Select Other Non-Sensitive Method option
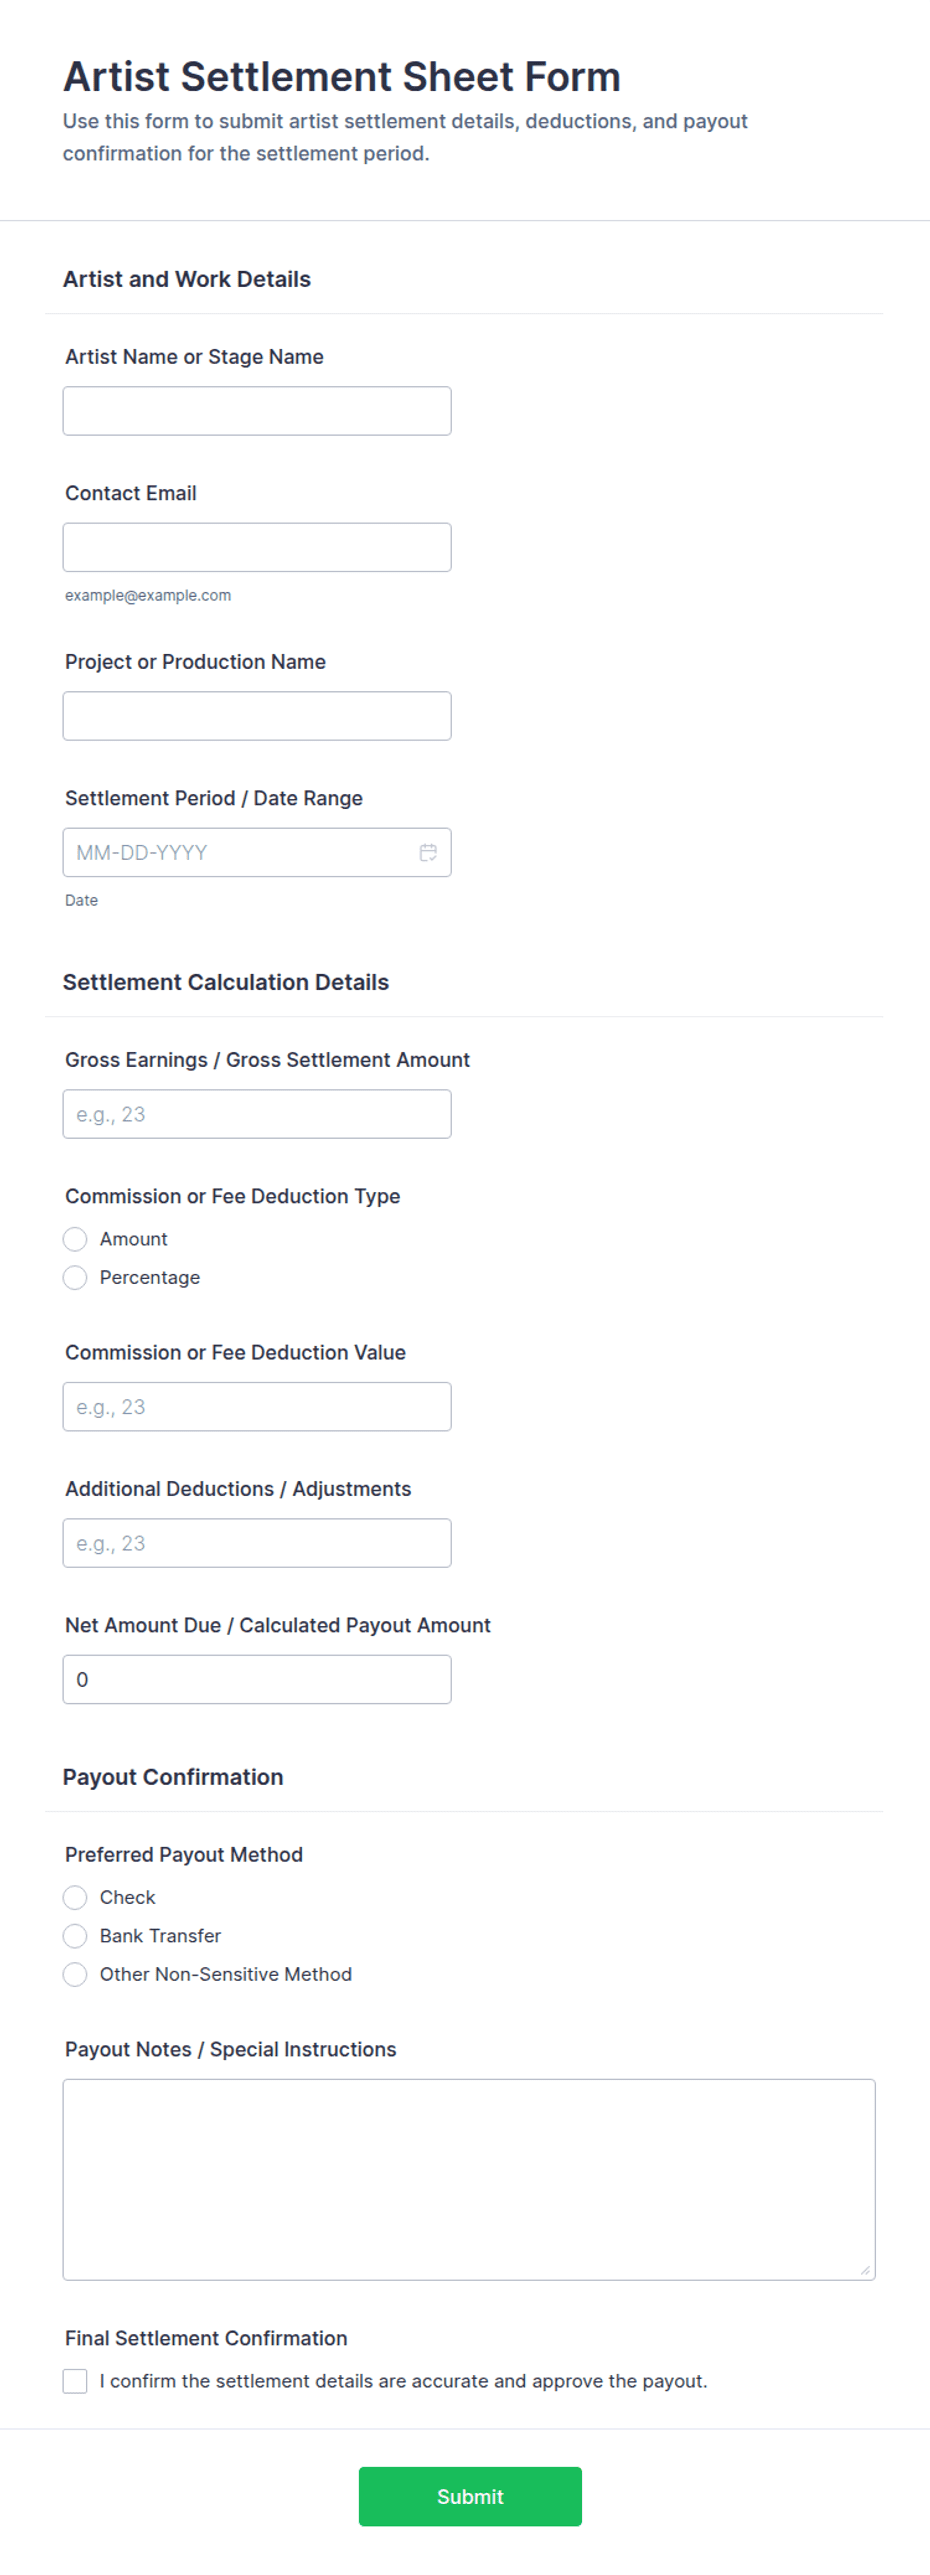The height and width of the screenshot is (2575, 930). tap(75, 1973)
